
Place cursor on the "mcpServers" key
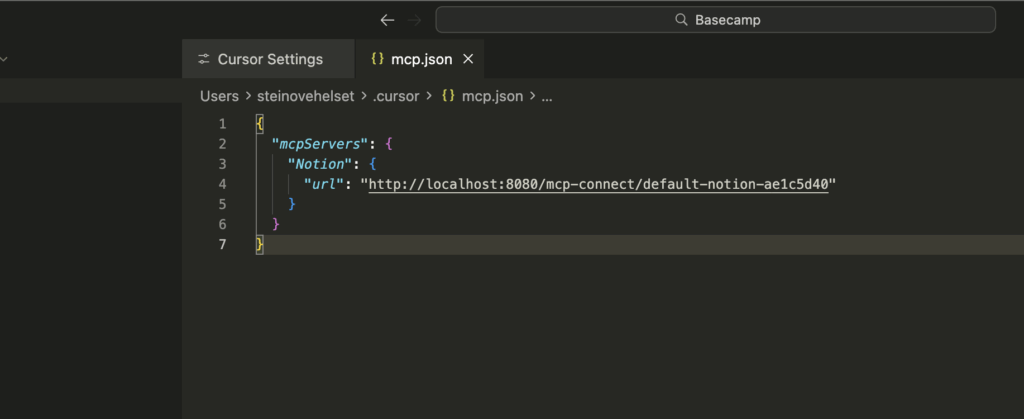pos(311,144)
